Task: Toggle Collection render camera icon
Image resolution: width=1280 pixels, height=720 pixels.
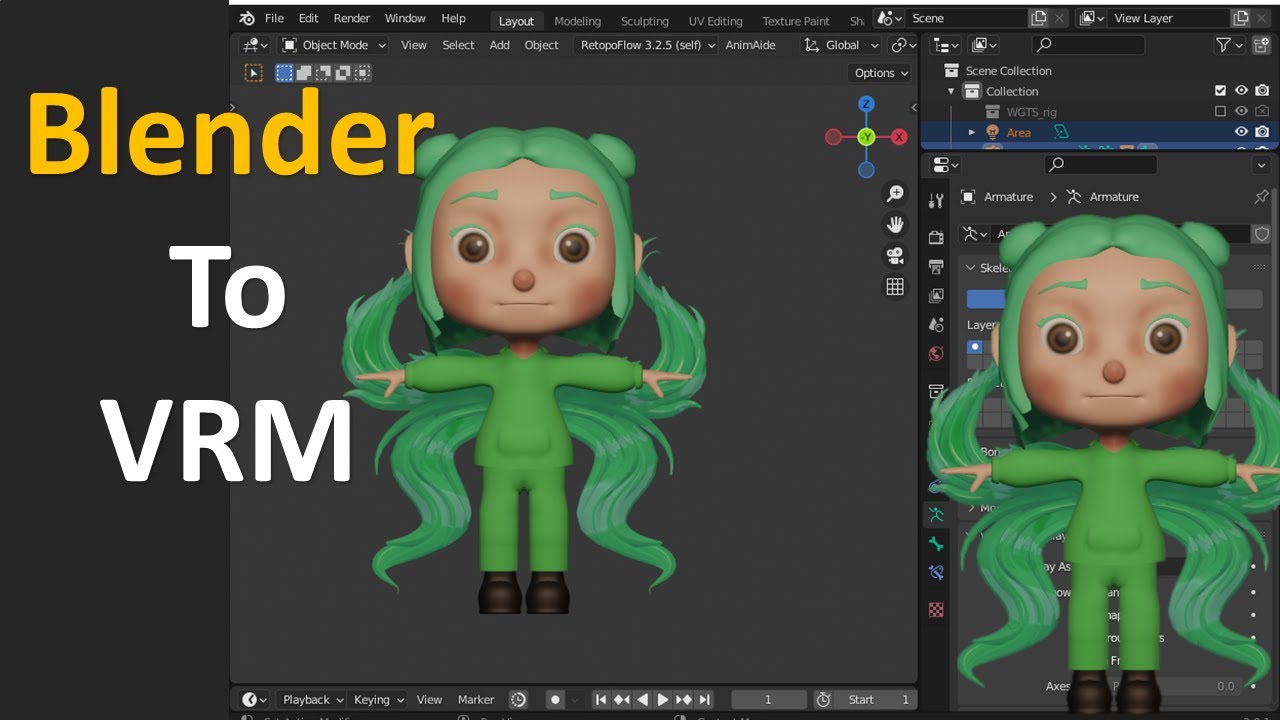Action: 1262,91
